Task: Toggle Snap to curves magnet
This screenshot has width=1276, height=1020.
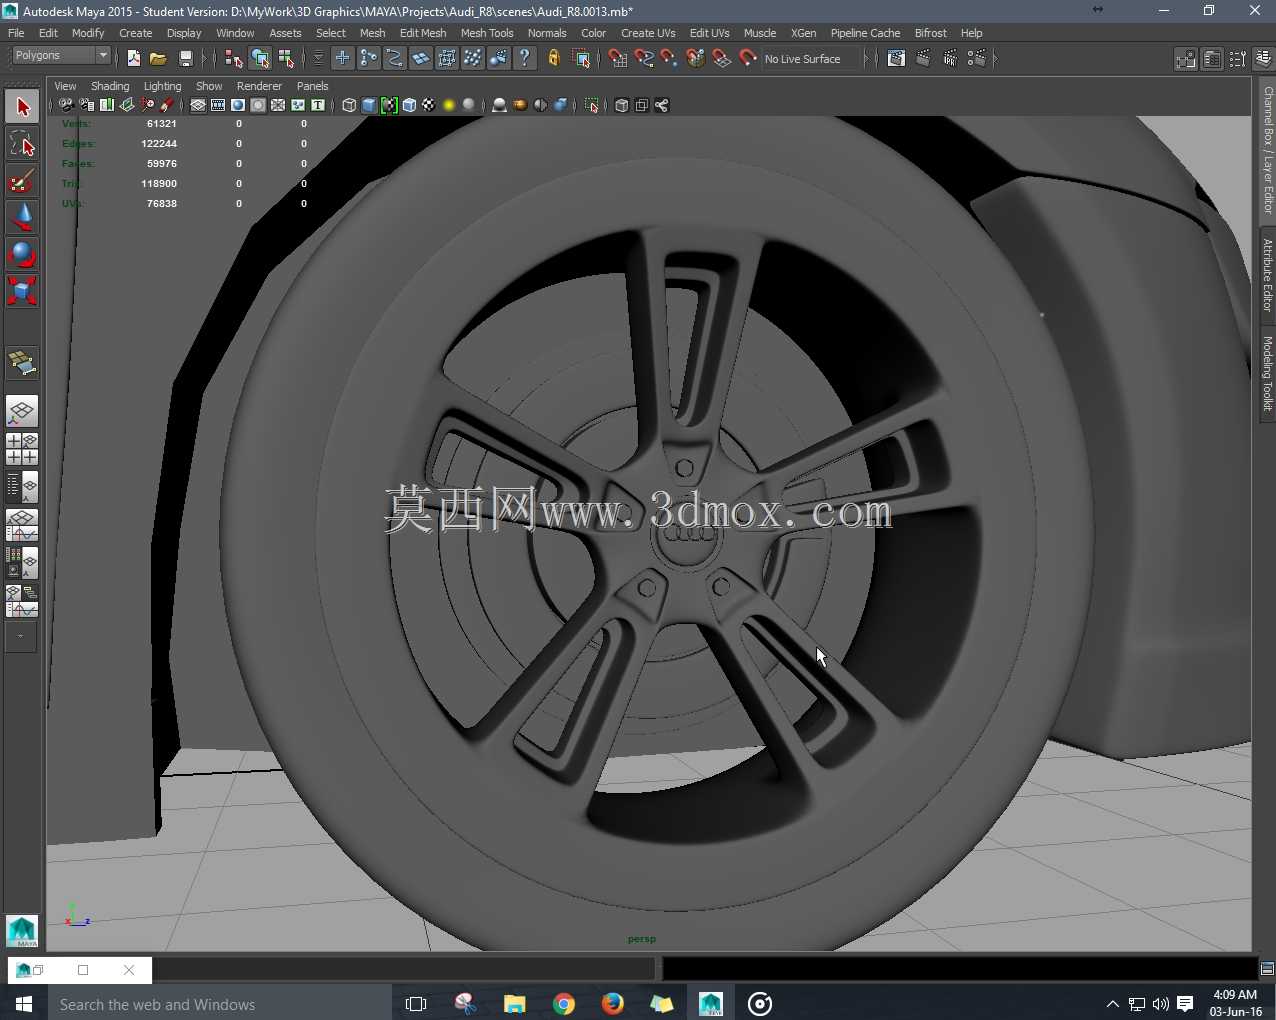Action: click(644, 59)
